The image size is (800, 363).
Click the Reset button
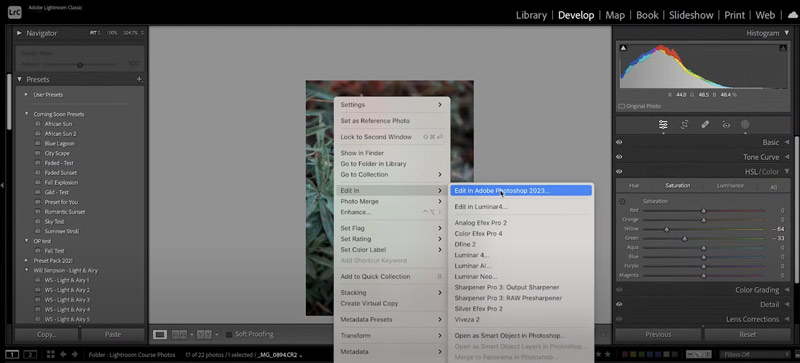click(x=747, y=334)
